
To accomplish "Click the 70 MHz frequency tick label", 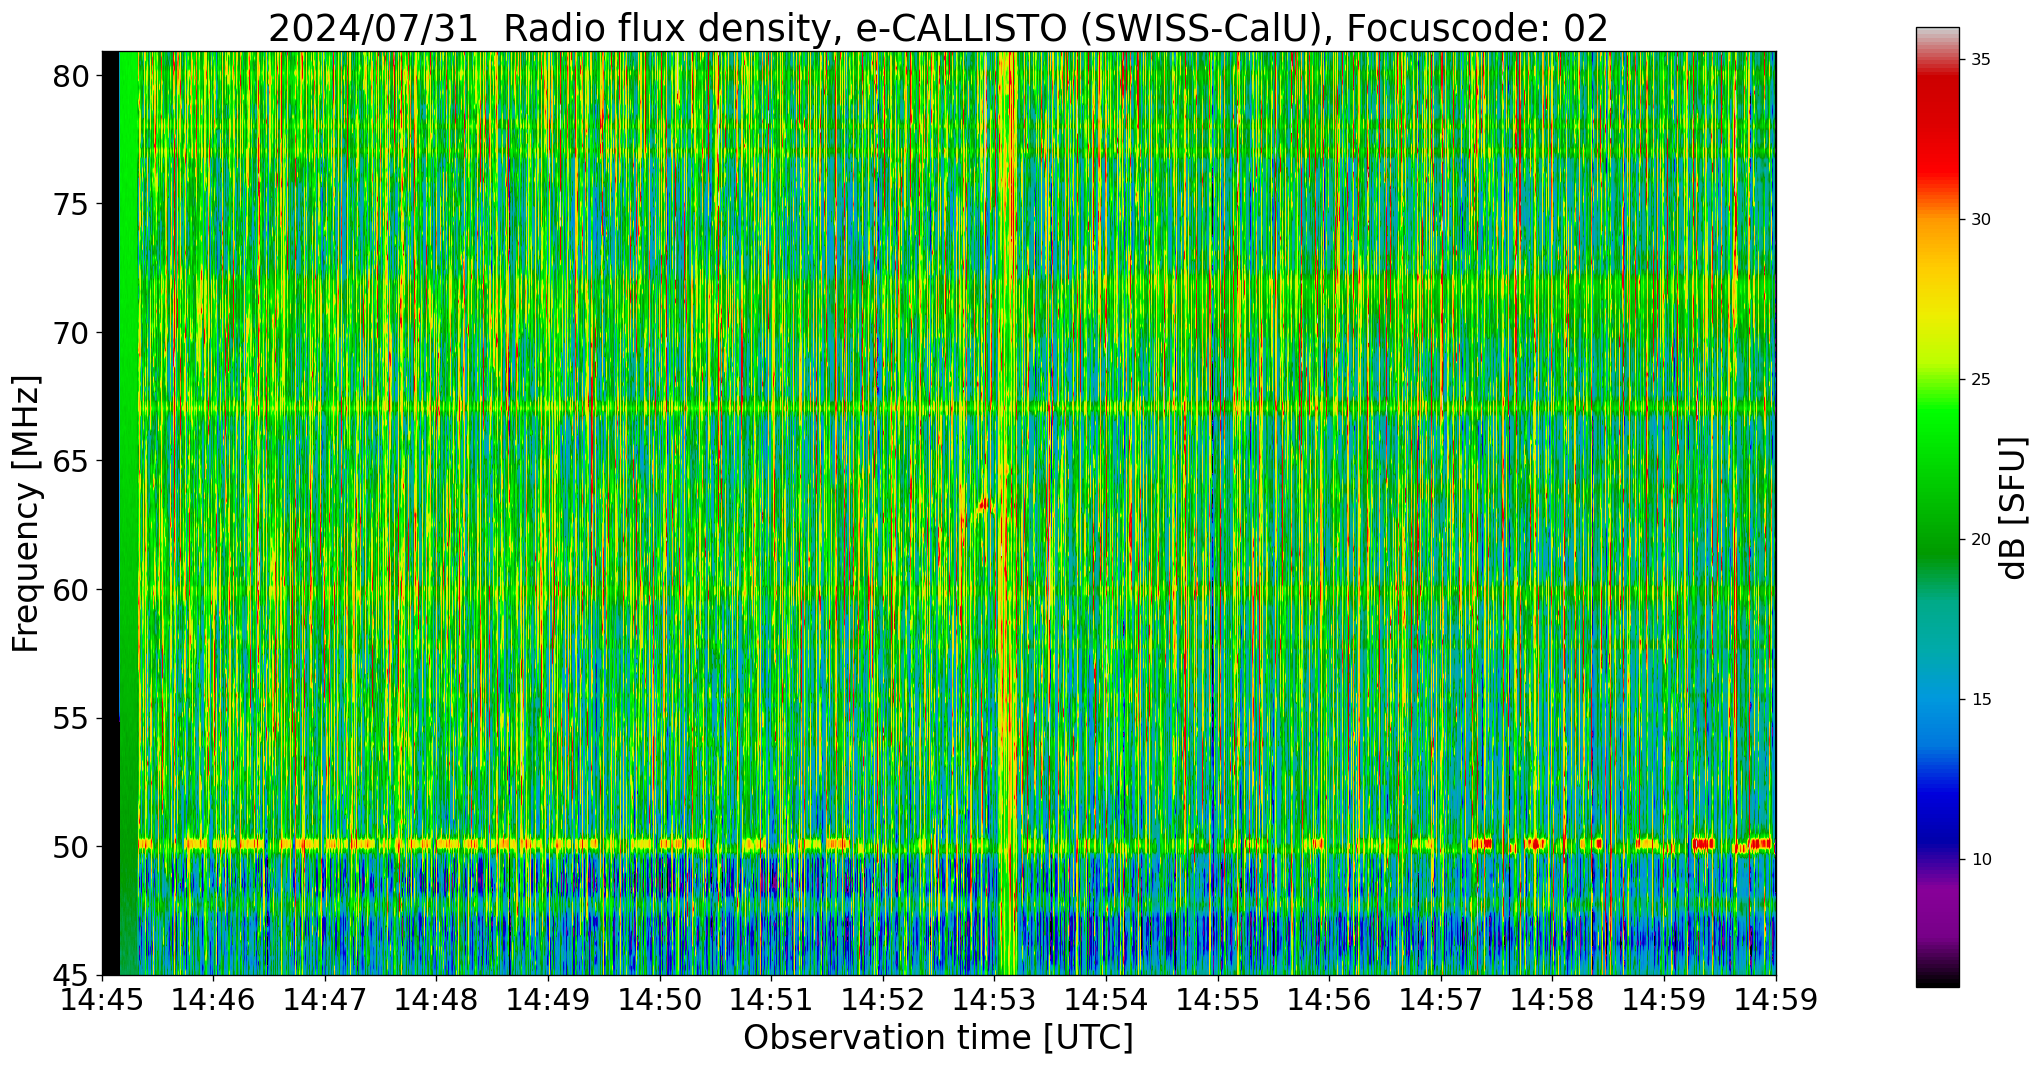I will 71,333.
